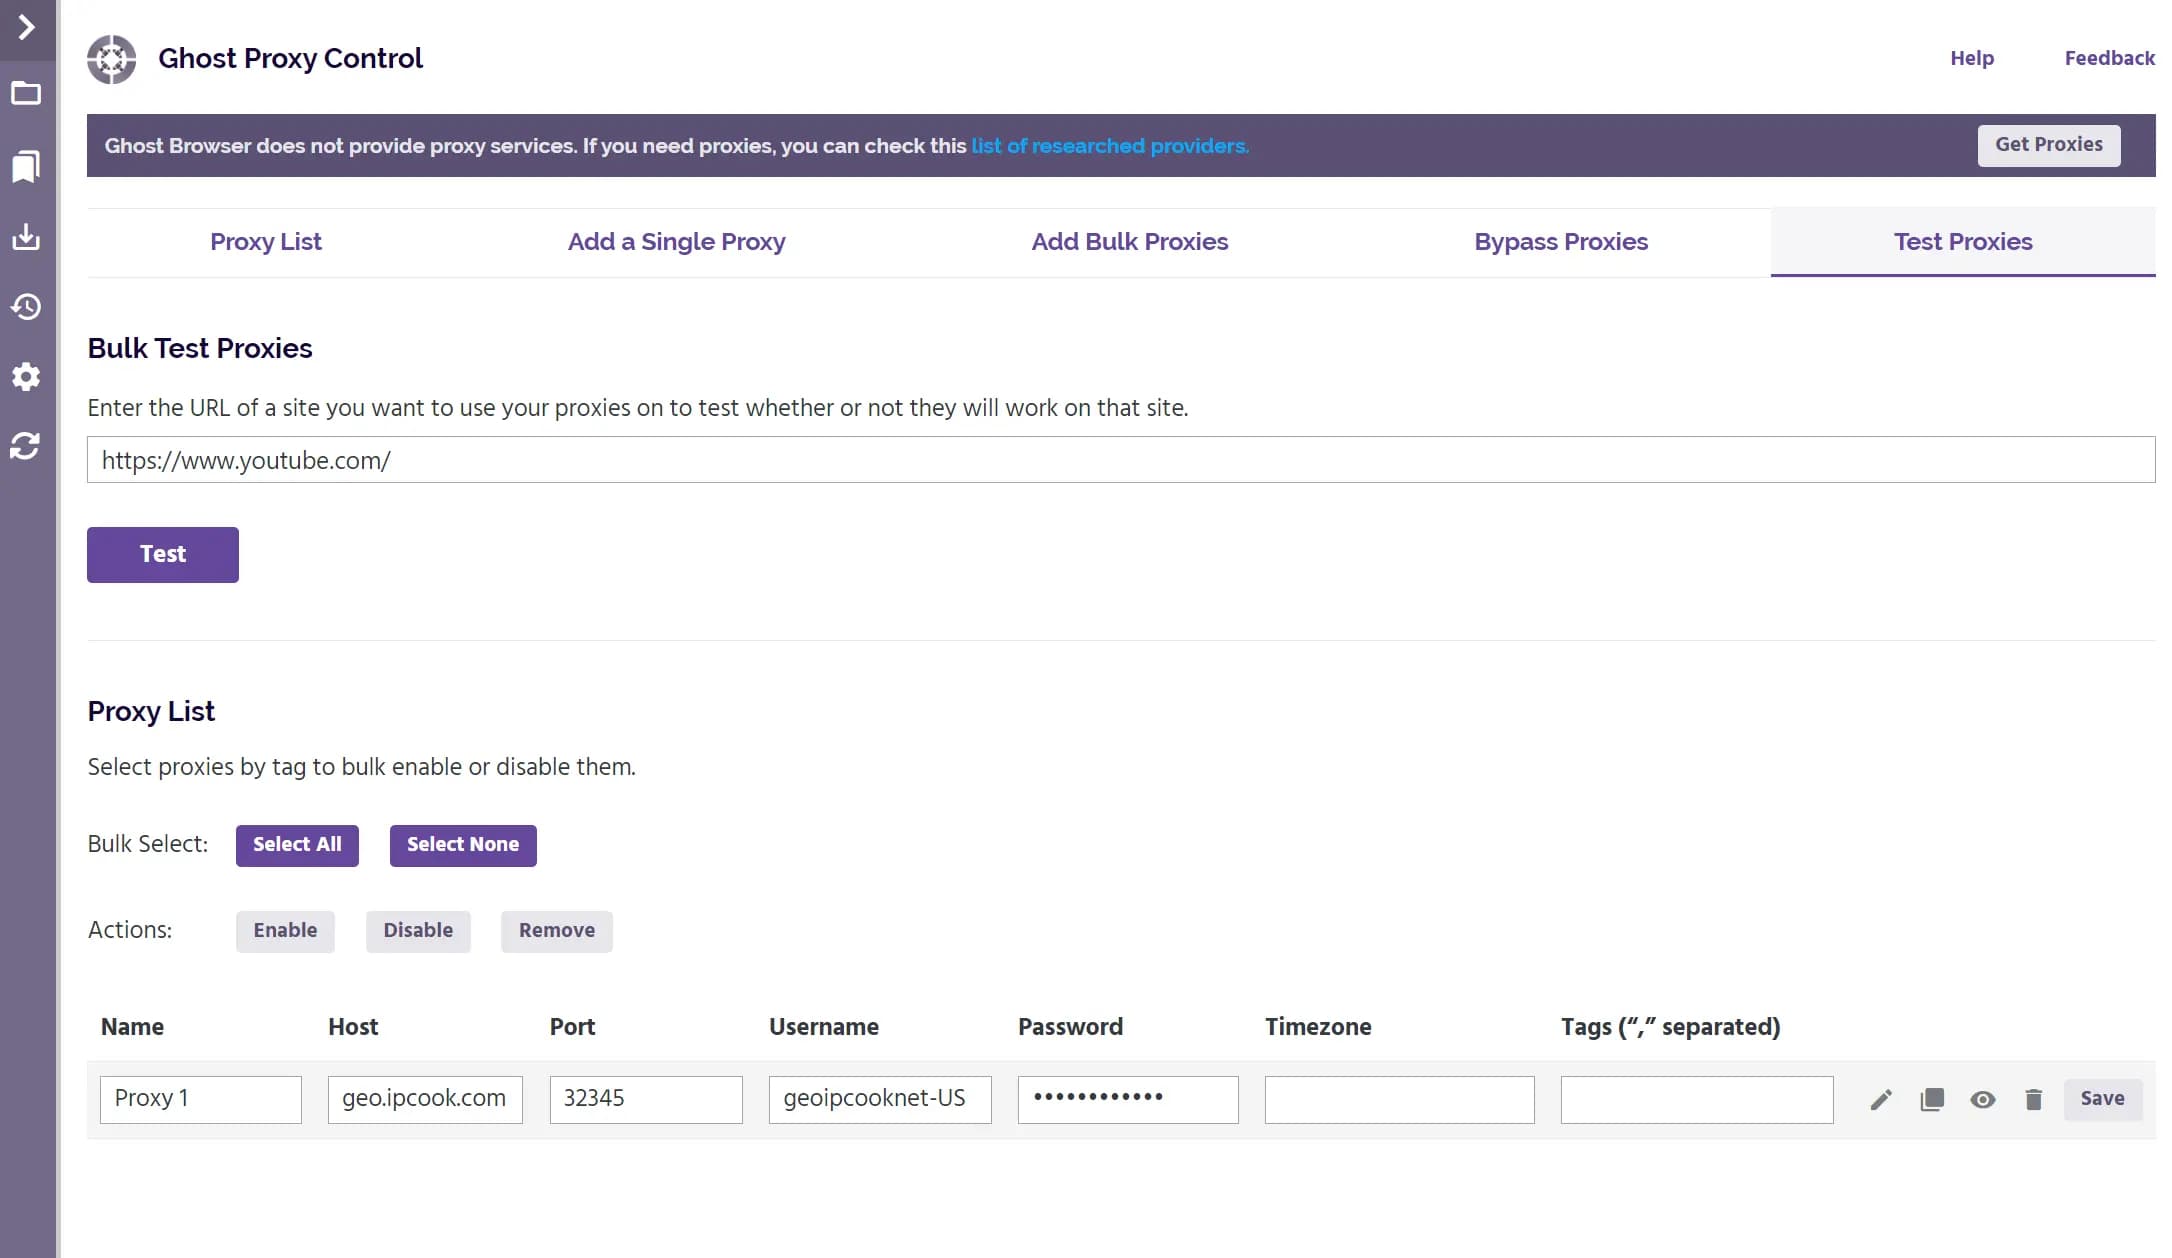2172x1258 pixels.
Task: Expand the sidebar with the chevron arrow
Action: [27, 27]
